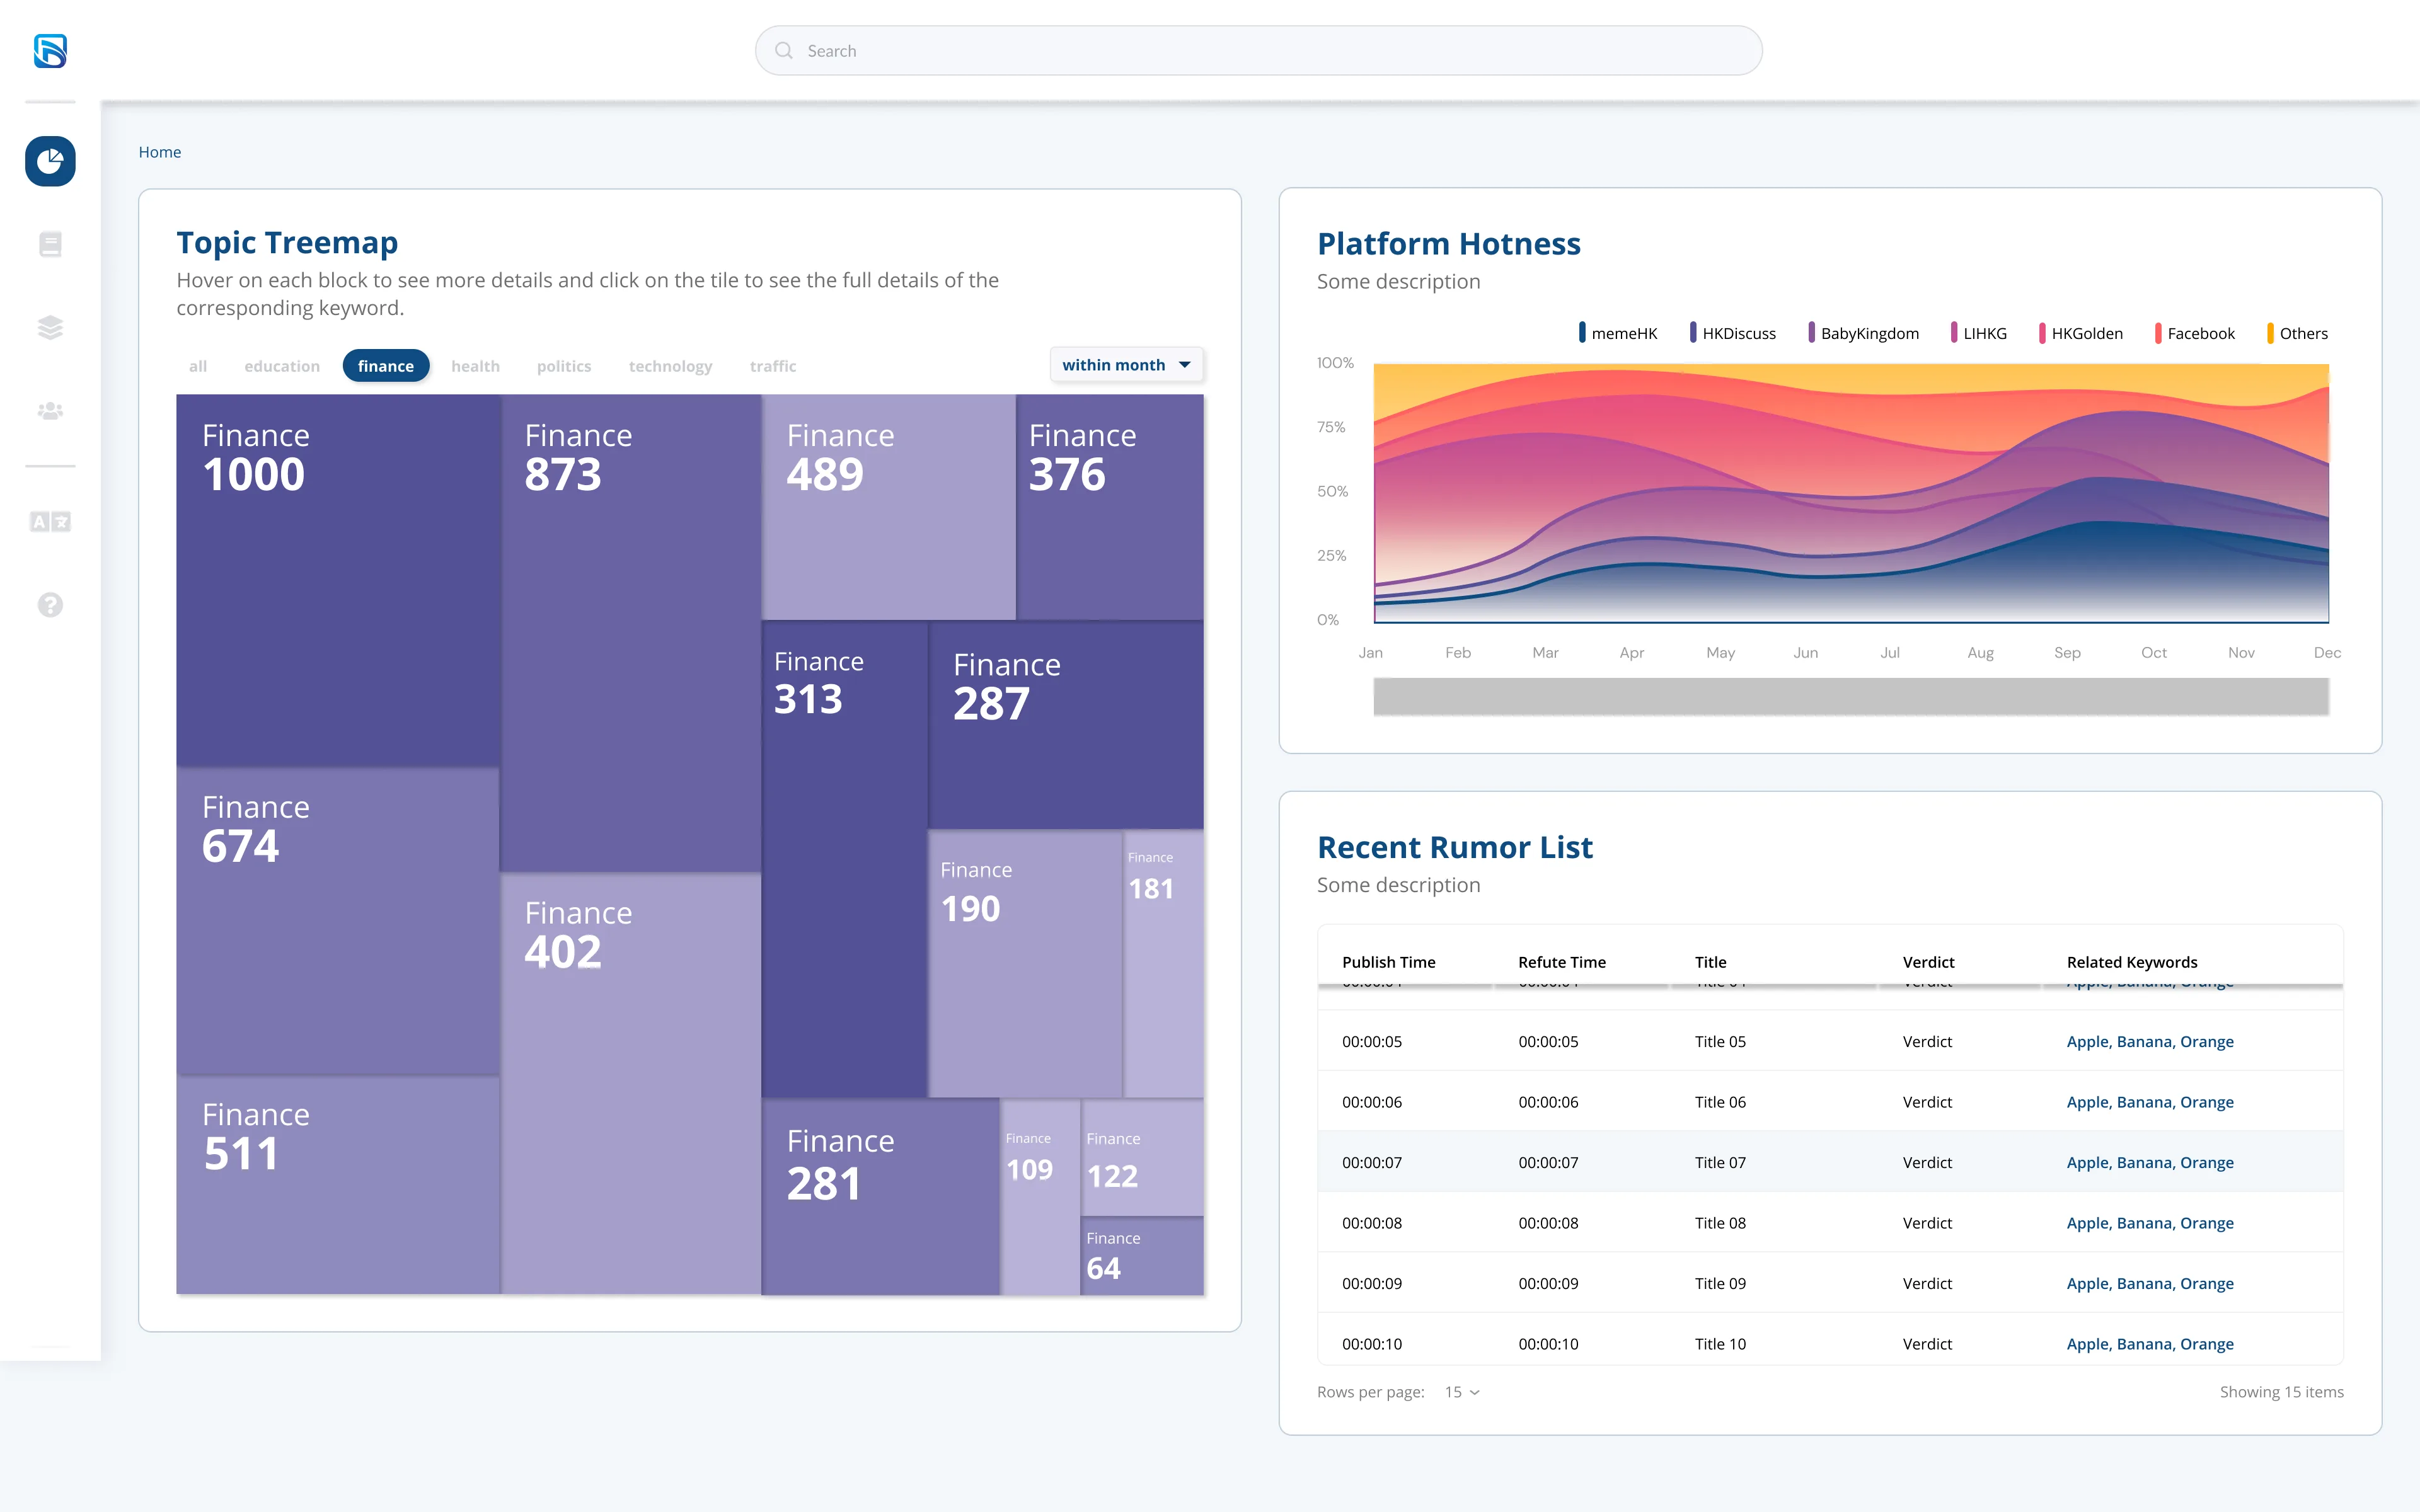
Task: Toggle BabyKingdom legend series
Action: (1863, 333)
